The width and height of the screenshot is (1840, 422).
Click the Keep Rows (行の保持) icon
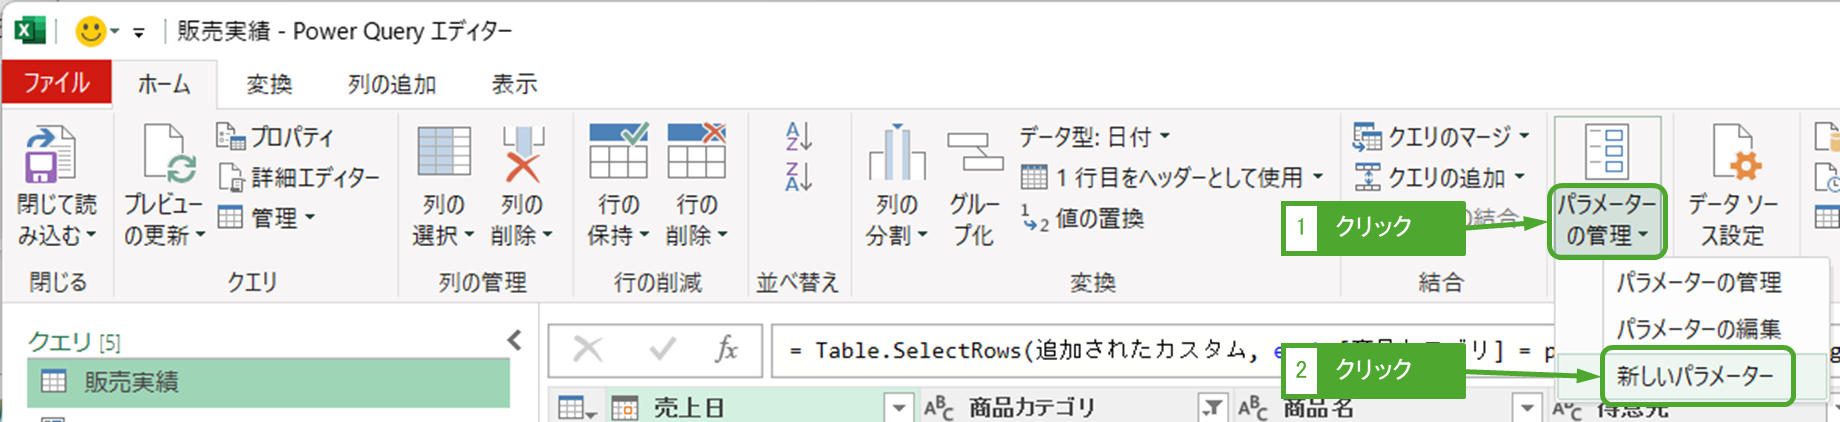coord(618,152)
